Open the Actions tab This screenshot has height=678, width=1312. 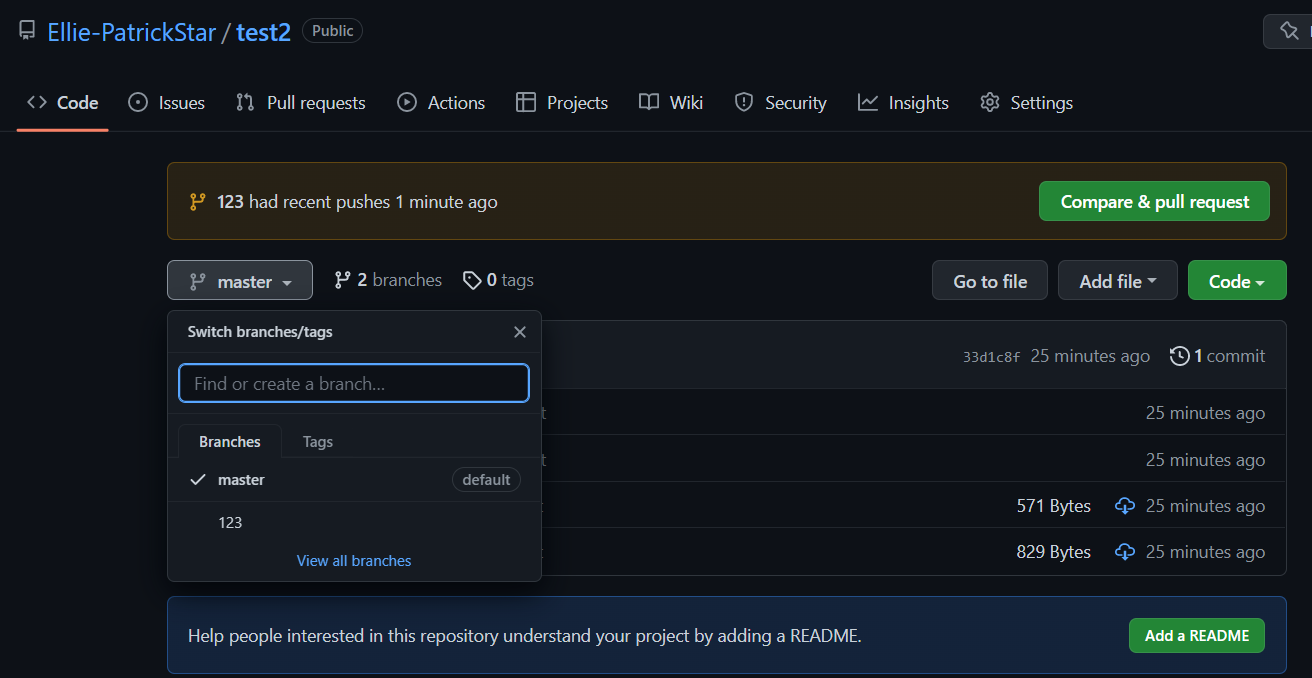click(x=441, y=102)
